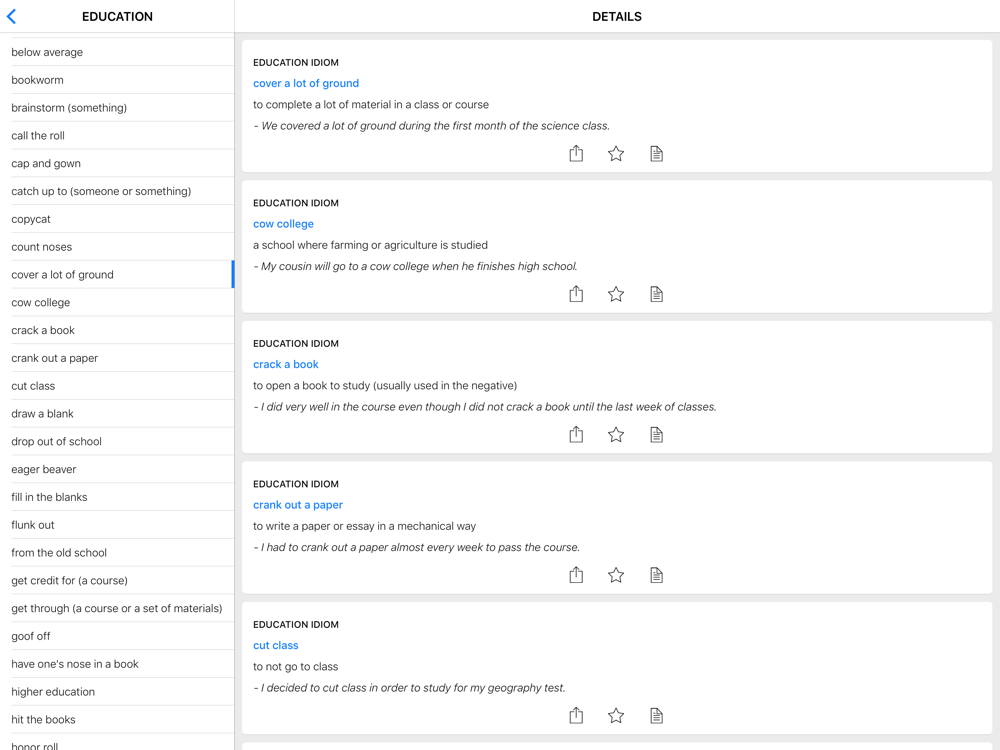1000x750 pixels.
Task: Share the "cow college" idiom
Action: point(576,294)
